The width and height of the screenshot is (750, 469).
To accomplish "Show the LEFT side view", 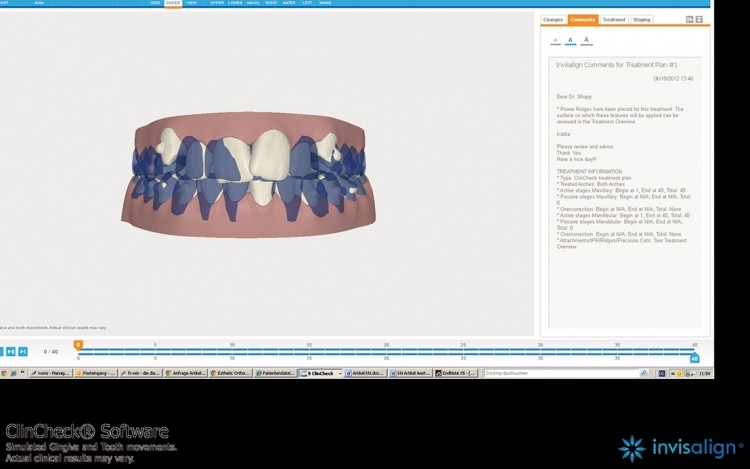I will [308, 3].
